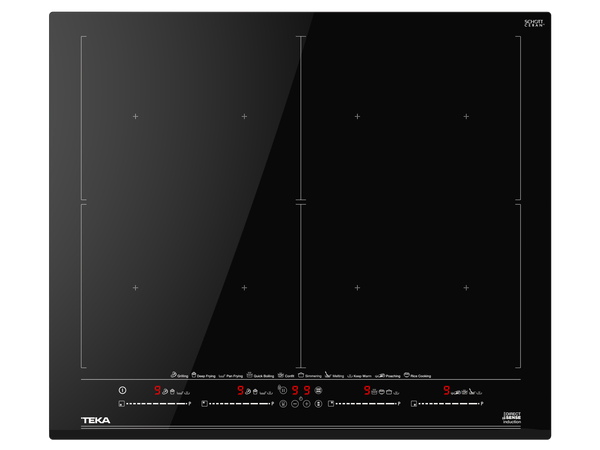The height and width of the screenshot is (450, 600).
Task: Click the 'Deep Frying' legend label
Action: click(x=206, y=376)
